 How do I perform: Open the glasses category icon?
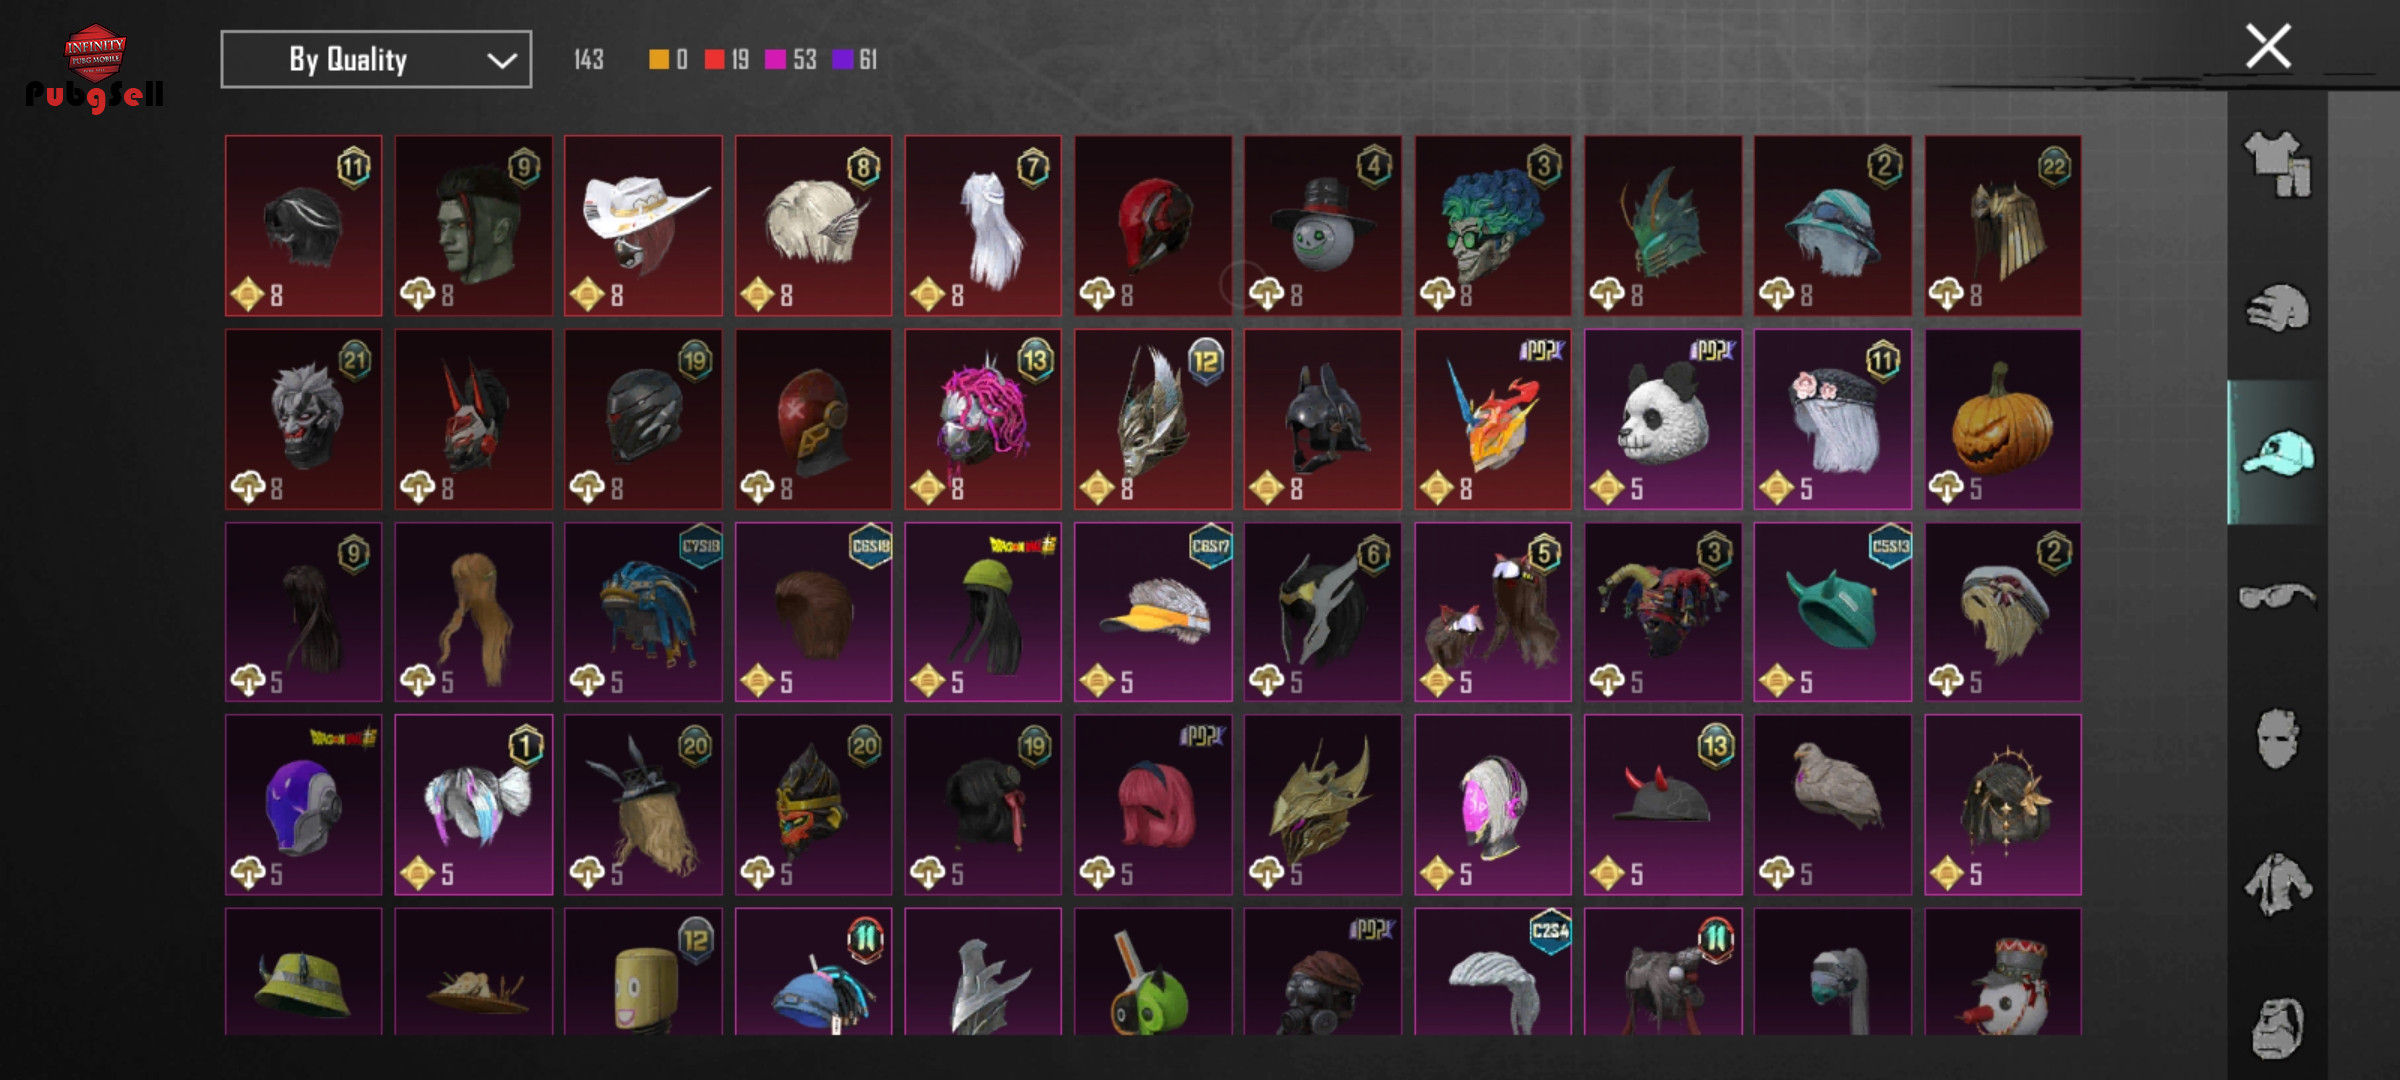point(2278,597)
